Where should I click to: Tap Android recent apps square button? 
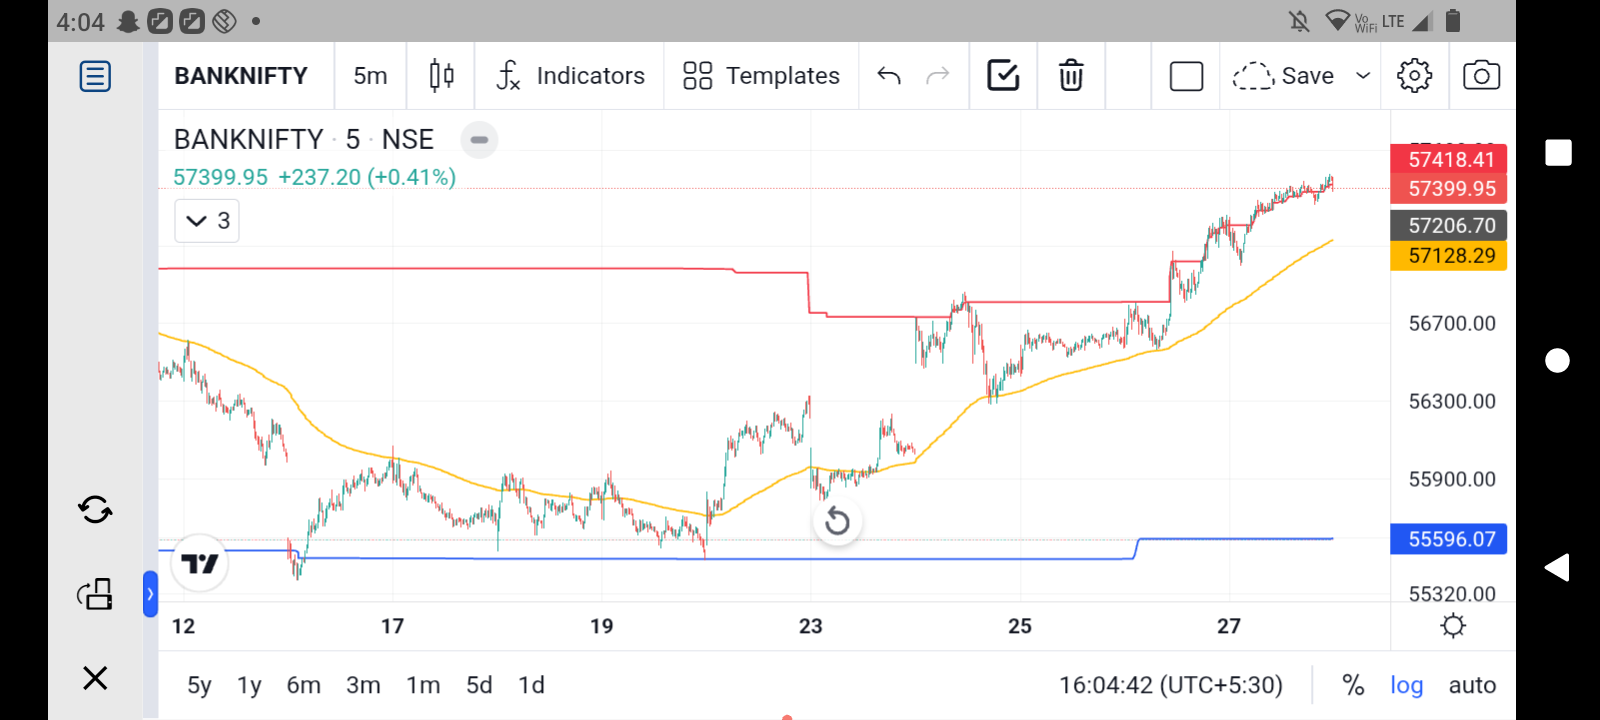click(x=1558, y=152)
